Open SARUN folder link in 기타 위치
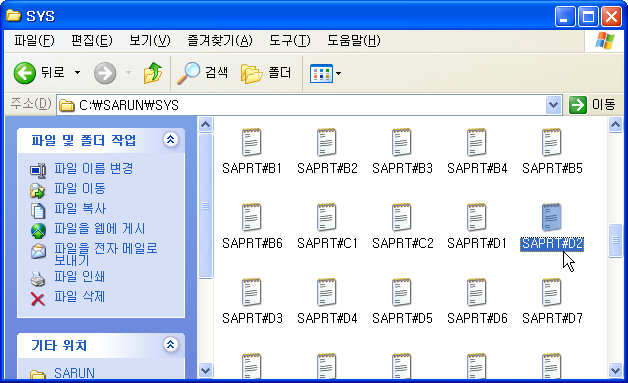This screenshot has width=628, height=383. [74, 373]
